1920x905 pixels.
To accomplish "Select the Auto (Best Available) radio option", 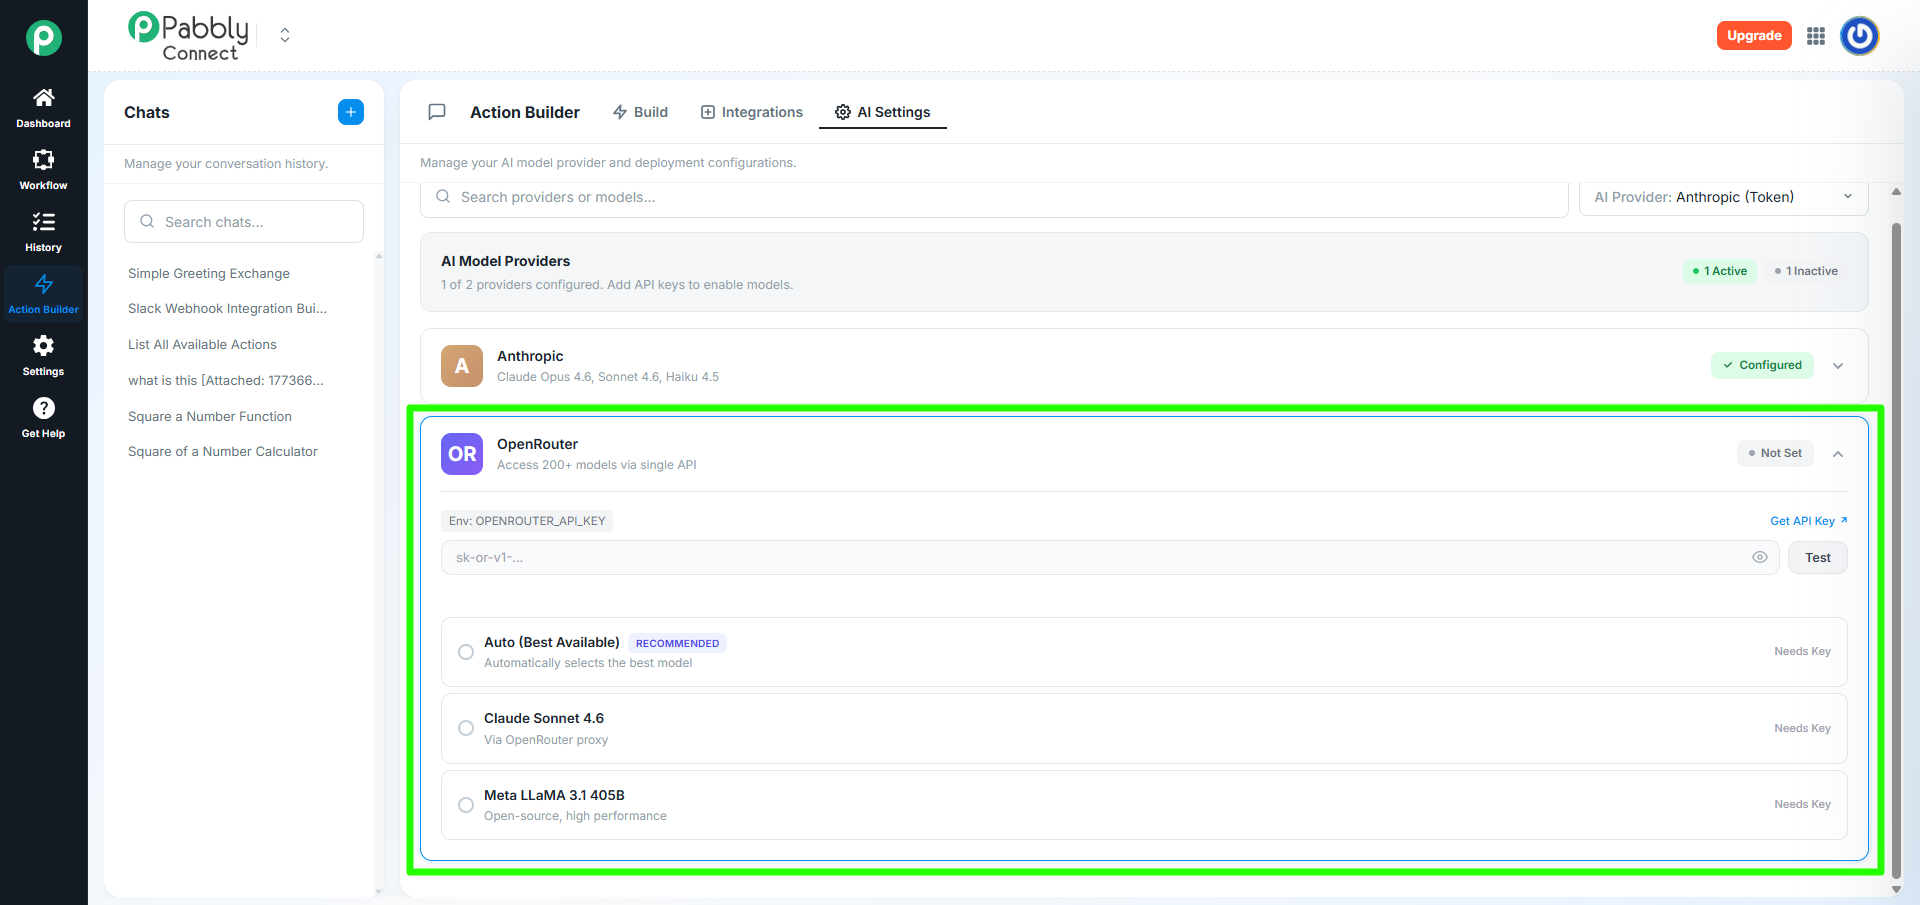I will (x=466, y=652).
